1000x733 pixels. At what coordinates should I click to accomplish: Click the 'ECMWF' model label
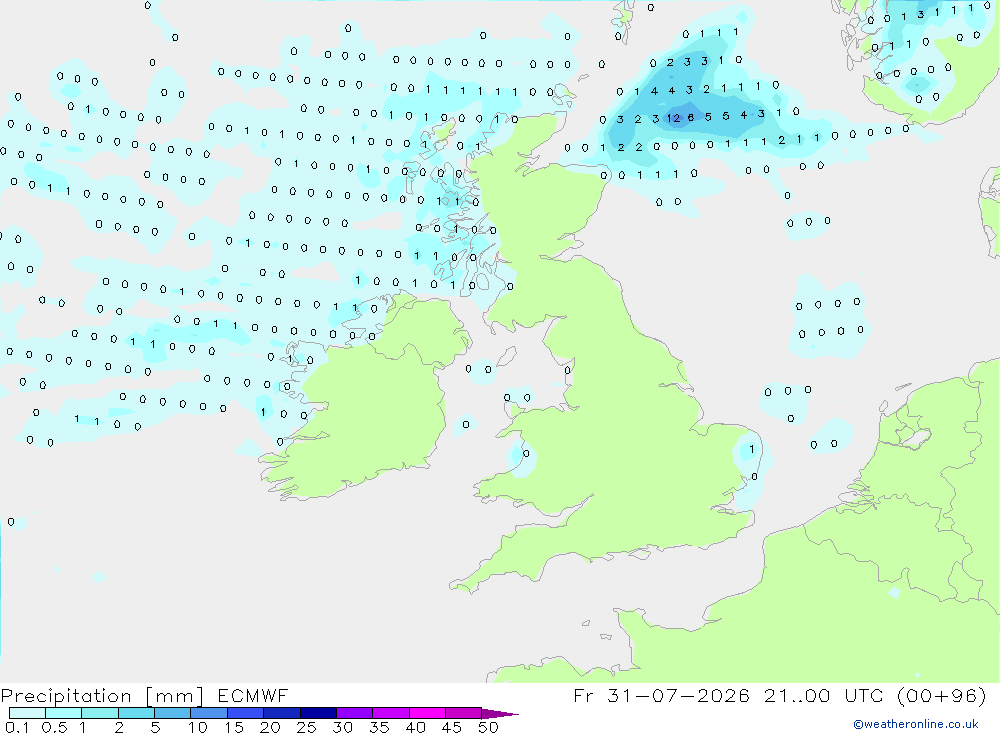(x=253, y=696)
